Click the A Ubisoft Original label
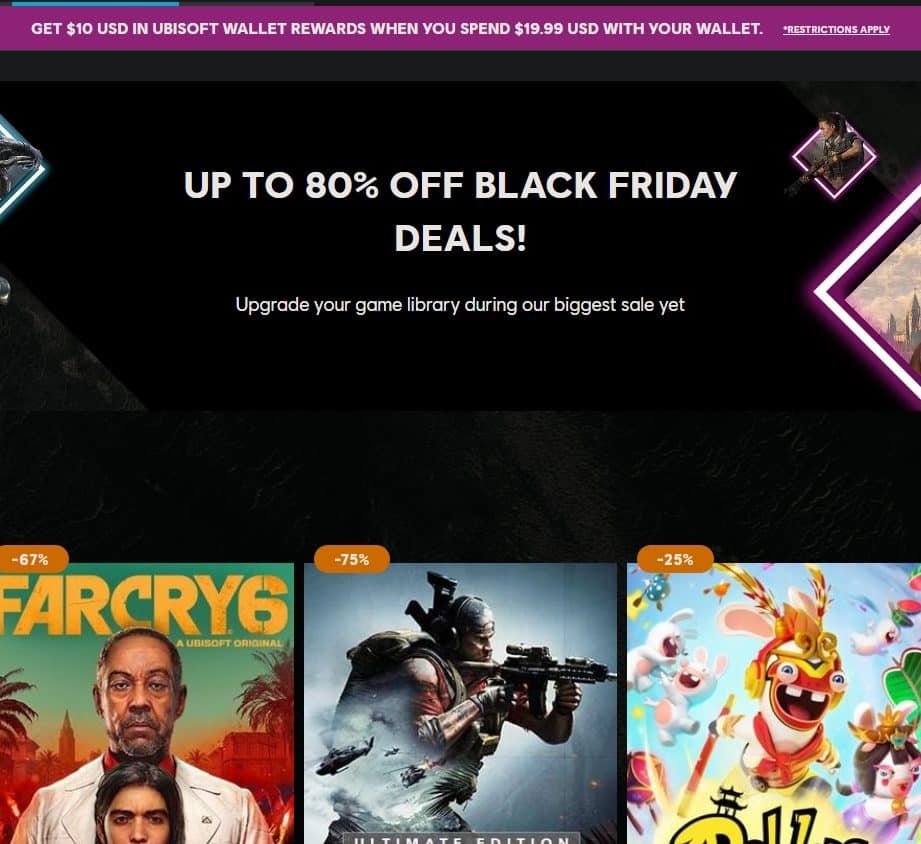 [229, 643]
